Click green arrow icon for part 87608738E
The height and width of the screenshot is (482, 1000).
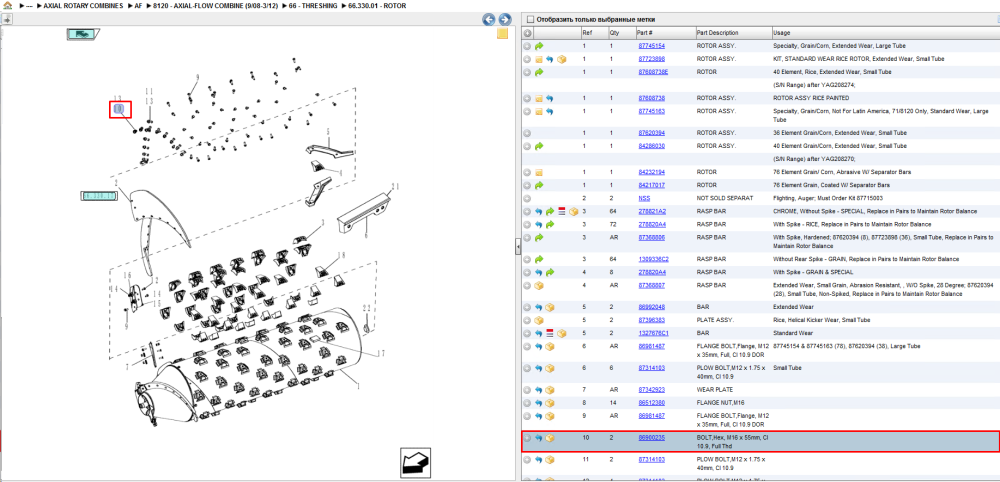(539, 72)
